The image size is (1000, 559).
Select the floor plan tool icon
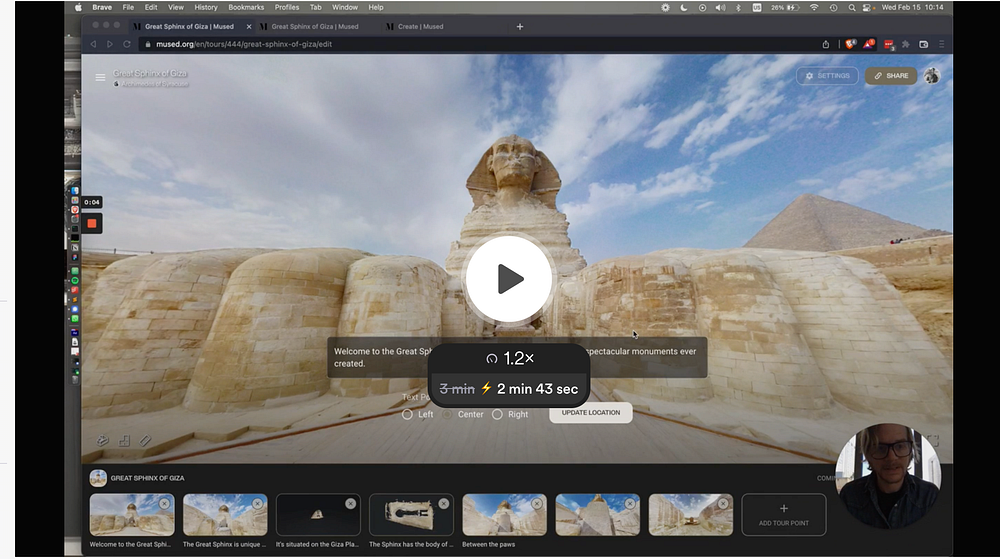pyautogui.click(x=124, y=440)
